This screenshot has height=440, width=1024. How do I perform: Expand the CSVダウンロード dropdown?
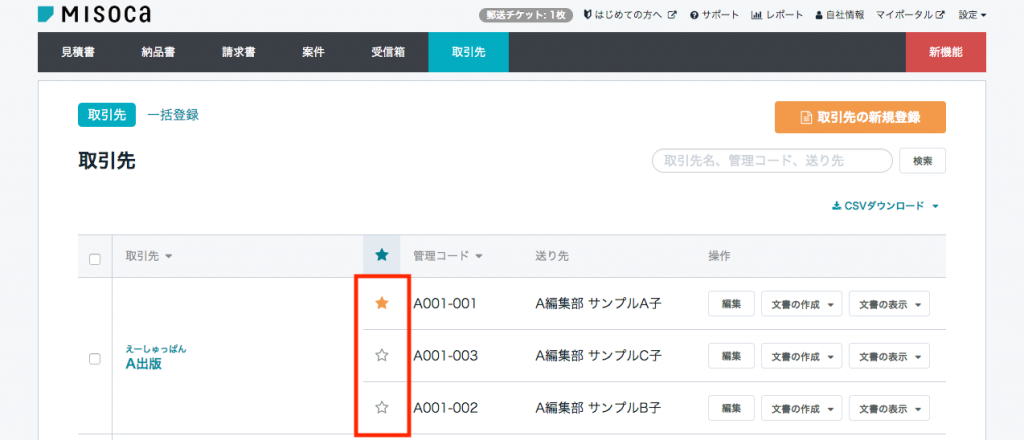pos(885,206)
